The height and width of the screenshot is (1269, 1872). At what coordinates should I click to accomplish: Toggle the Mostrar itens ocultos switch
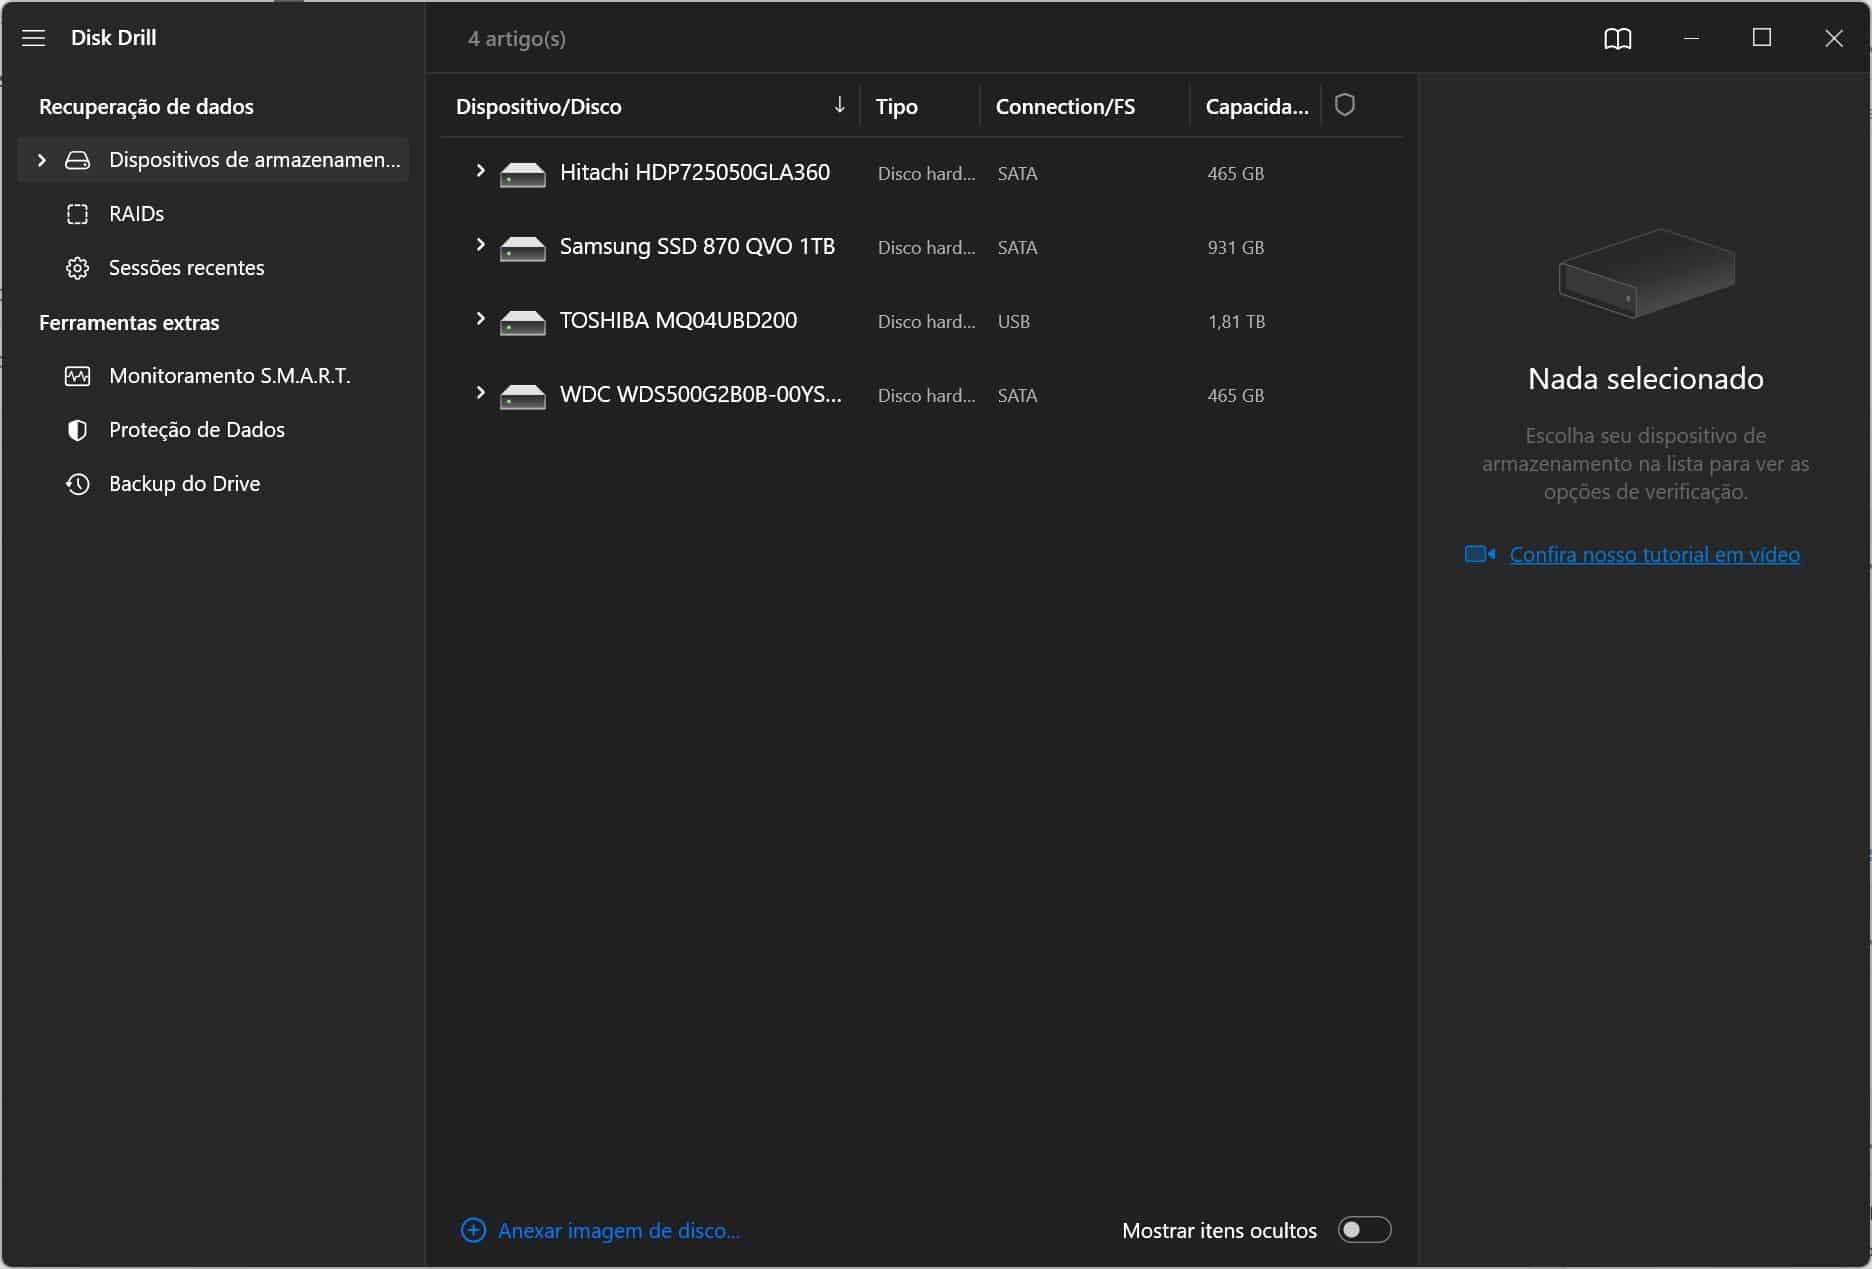(1364, 1229)
